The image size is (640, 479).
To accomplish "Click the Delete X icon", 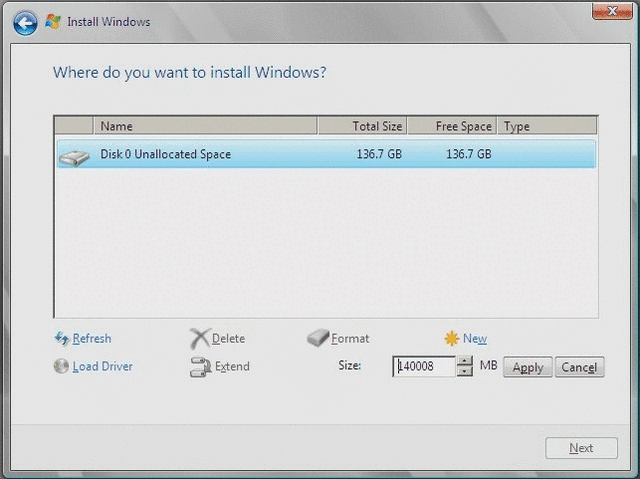I will click(200, 338).
